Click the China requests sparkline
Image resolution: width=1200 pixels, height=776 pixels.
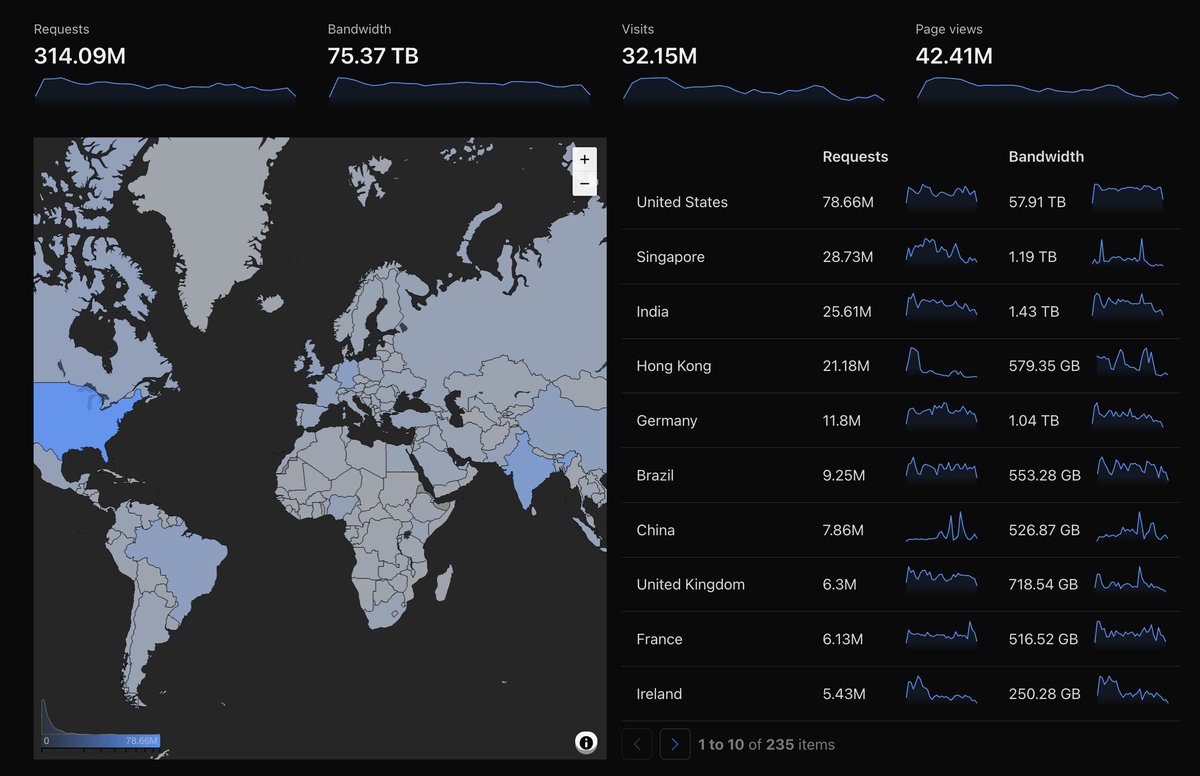pyautogui.click(x=942, y=526)
